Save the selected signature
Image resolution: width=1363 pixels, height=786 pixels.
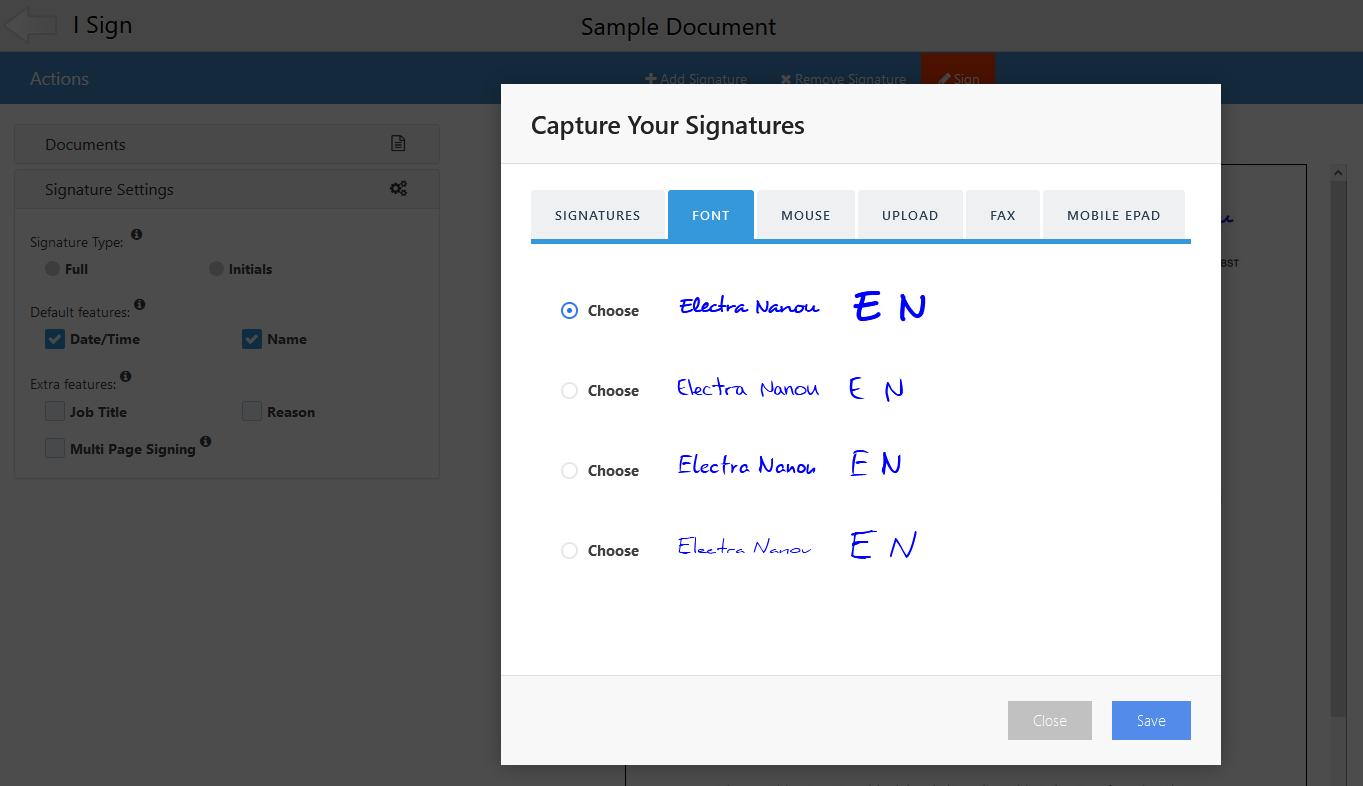[1151, 720]
